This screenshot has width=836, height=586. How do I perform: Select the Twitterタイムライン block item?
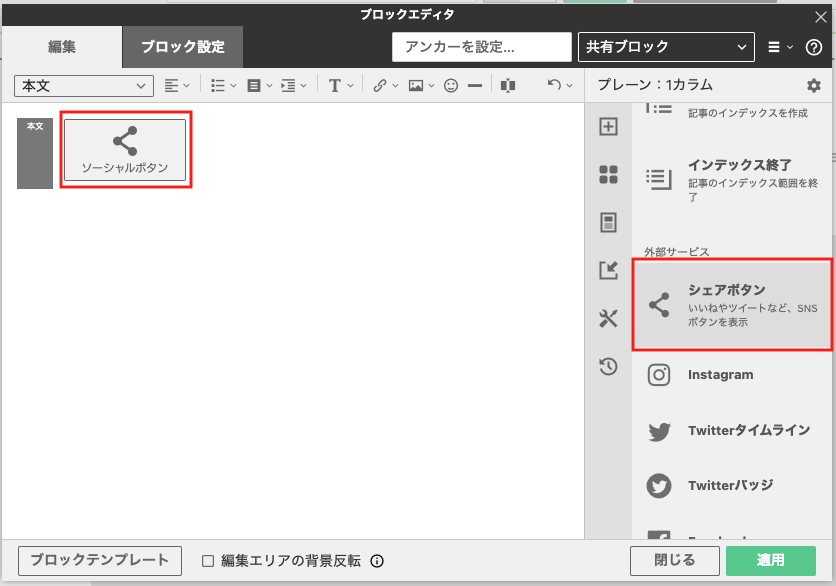pos(732,431)
